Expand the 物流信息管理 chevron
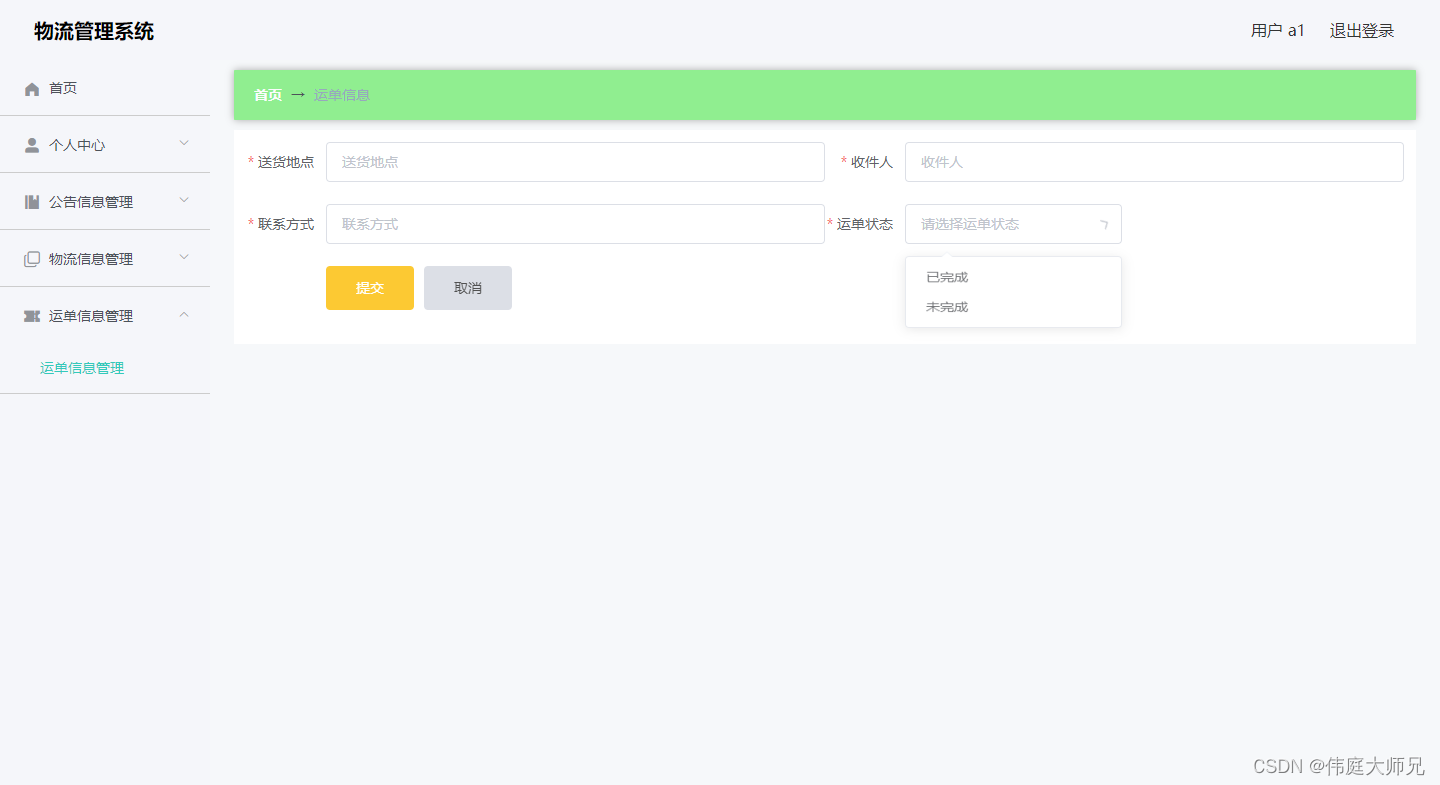The height and width of the screenshot is (785, 1440). click(x=184, y=257)
